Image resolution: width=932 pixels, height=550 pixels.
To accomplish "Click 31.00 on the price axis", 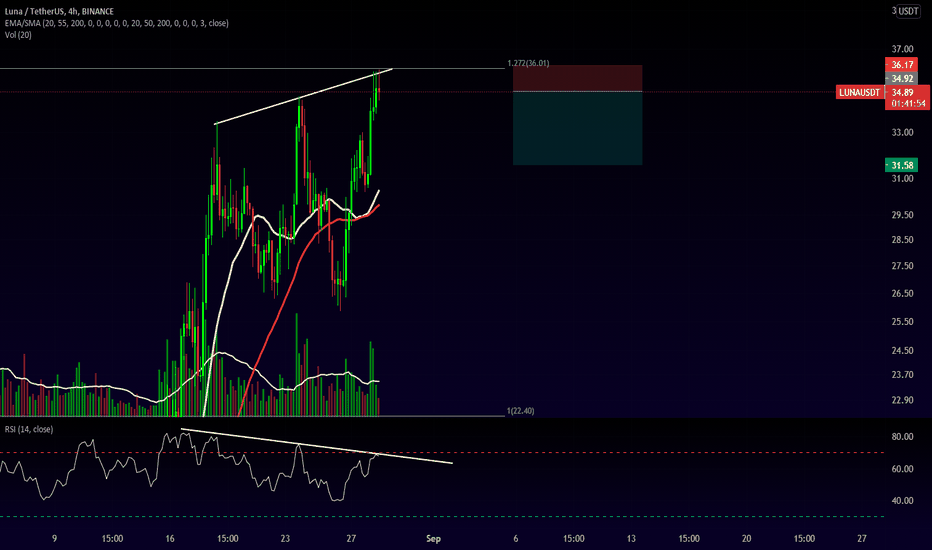I will click(902, 179).
